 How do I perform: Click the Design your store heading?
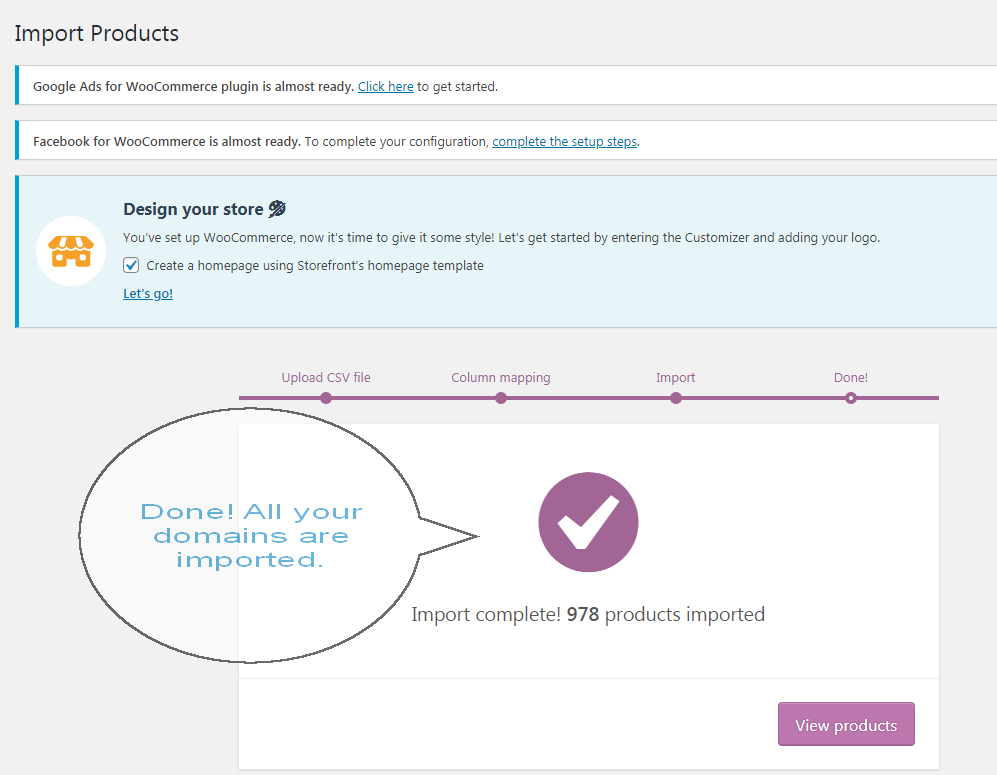coord(193,209)
